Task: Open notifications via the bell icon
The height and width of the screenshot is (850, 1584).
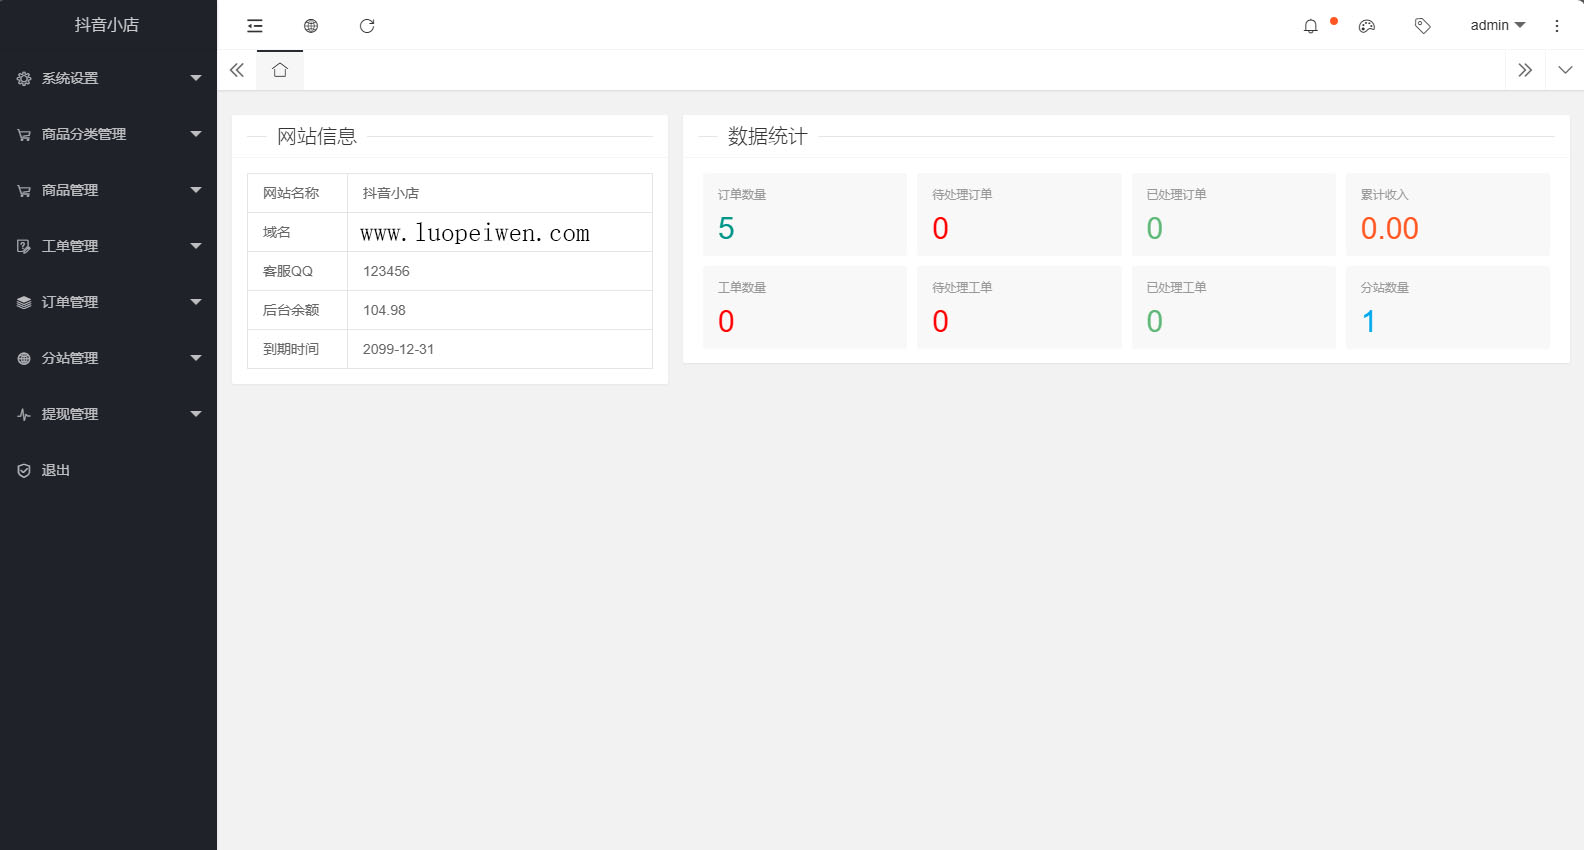Action: coord(1311,26)
